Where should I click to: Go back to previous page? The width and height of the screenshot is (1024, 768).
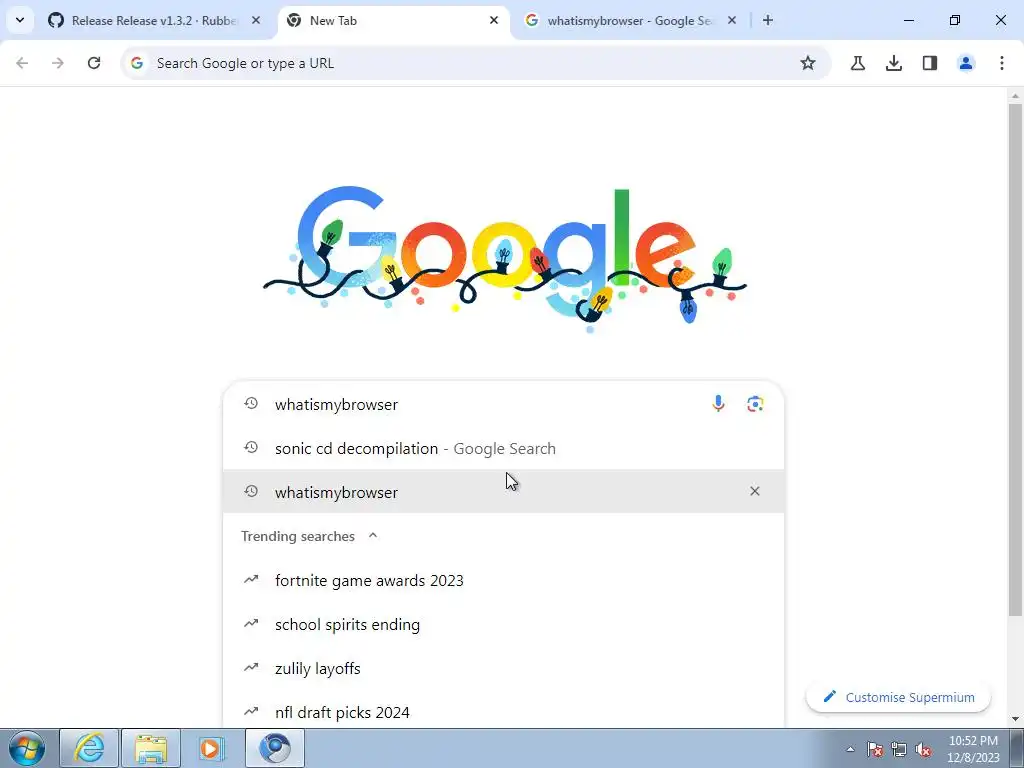22,63
